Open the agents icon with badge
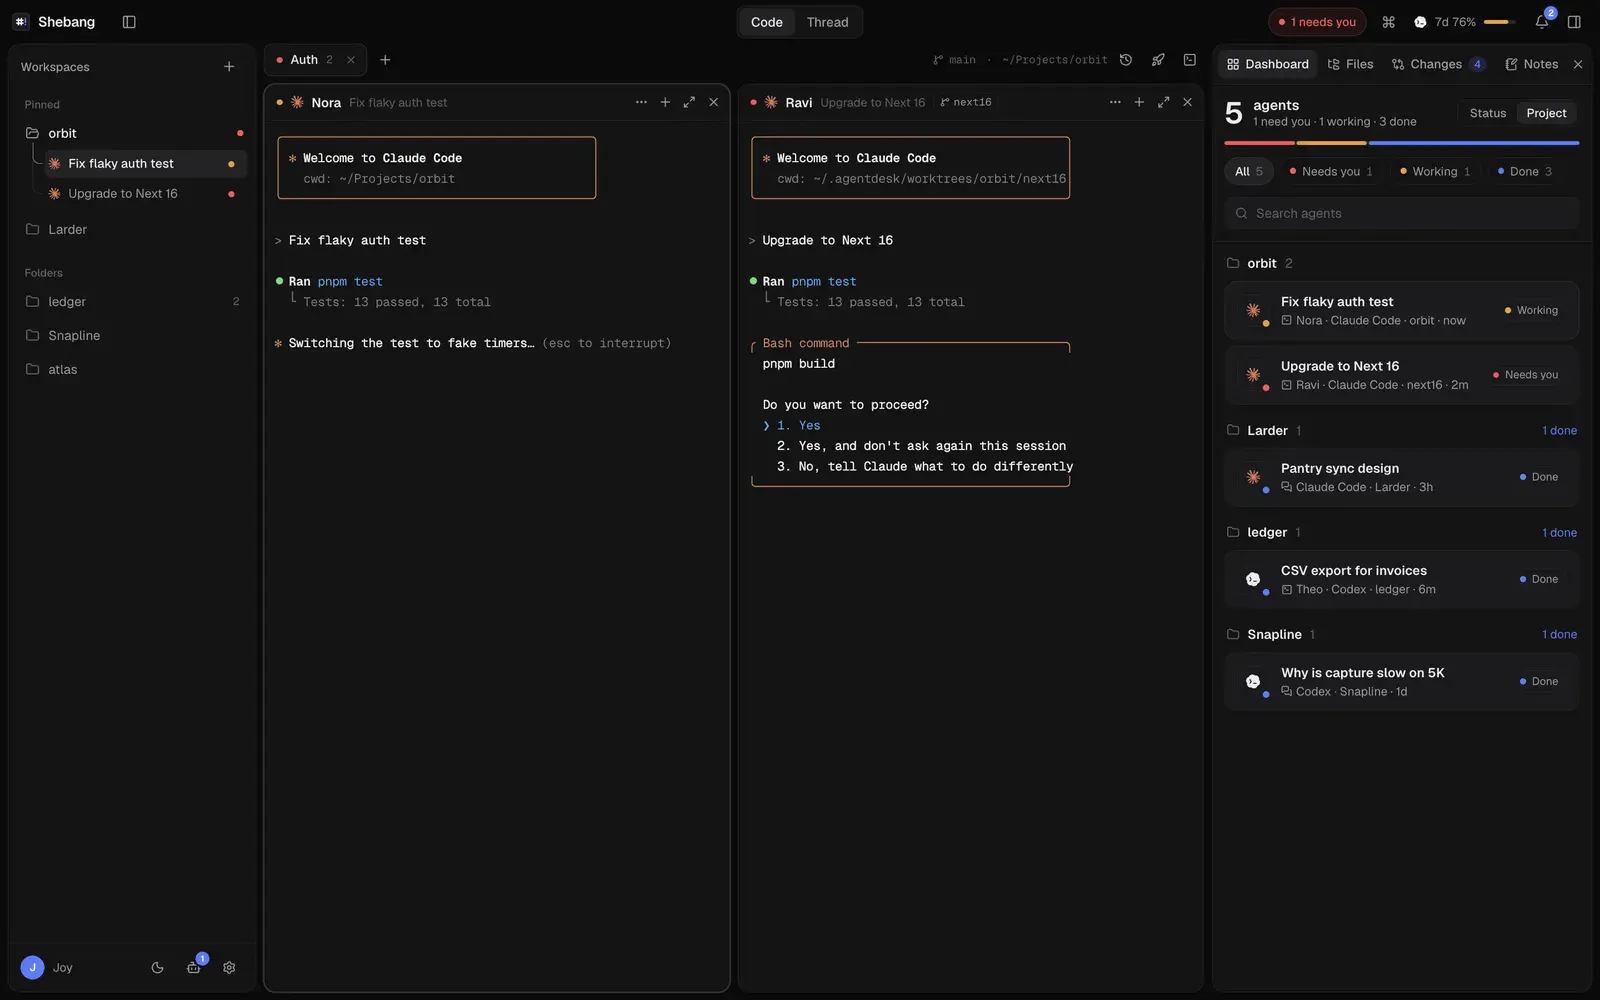The height and width of the screenshot is (1000, 1600). 194,967
